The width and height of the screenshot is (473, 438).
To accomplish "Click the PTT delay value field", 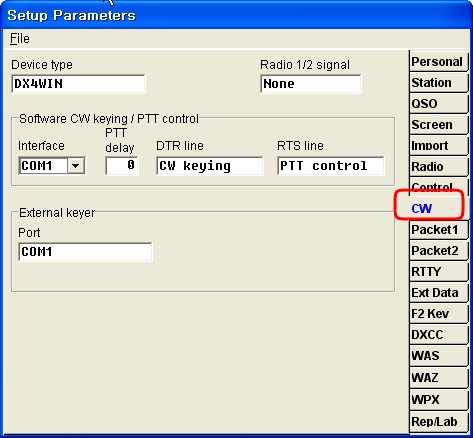I will coord(122,165).
